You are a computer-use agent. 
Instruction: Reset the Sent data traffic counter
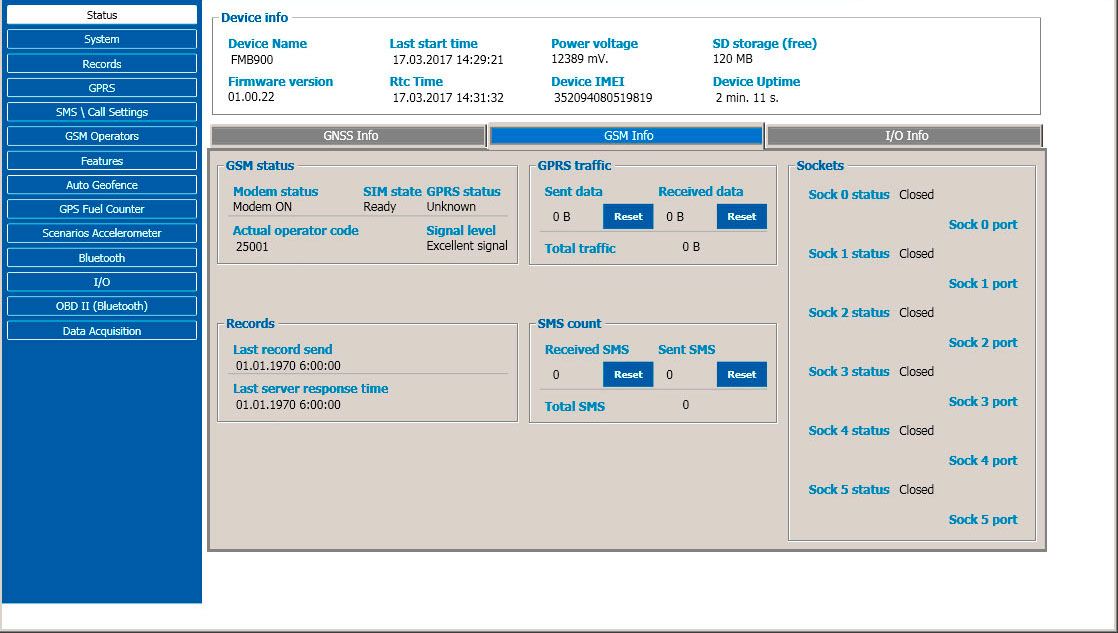coord(627,216)
